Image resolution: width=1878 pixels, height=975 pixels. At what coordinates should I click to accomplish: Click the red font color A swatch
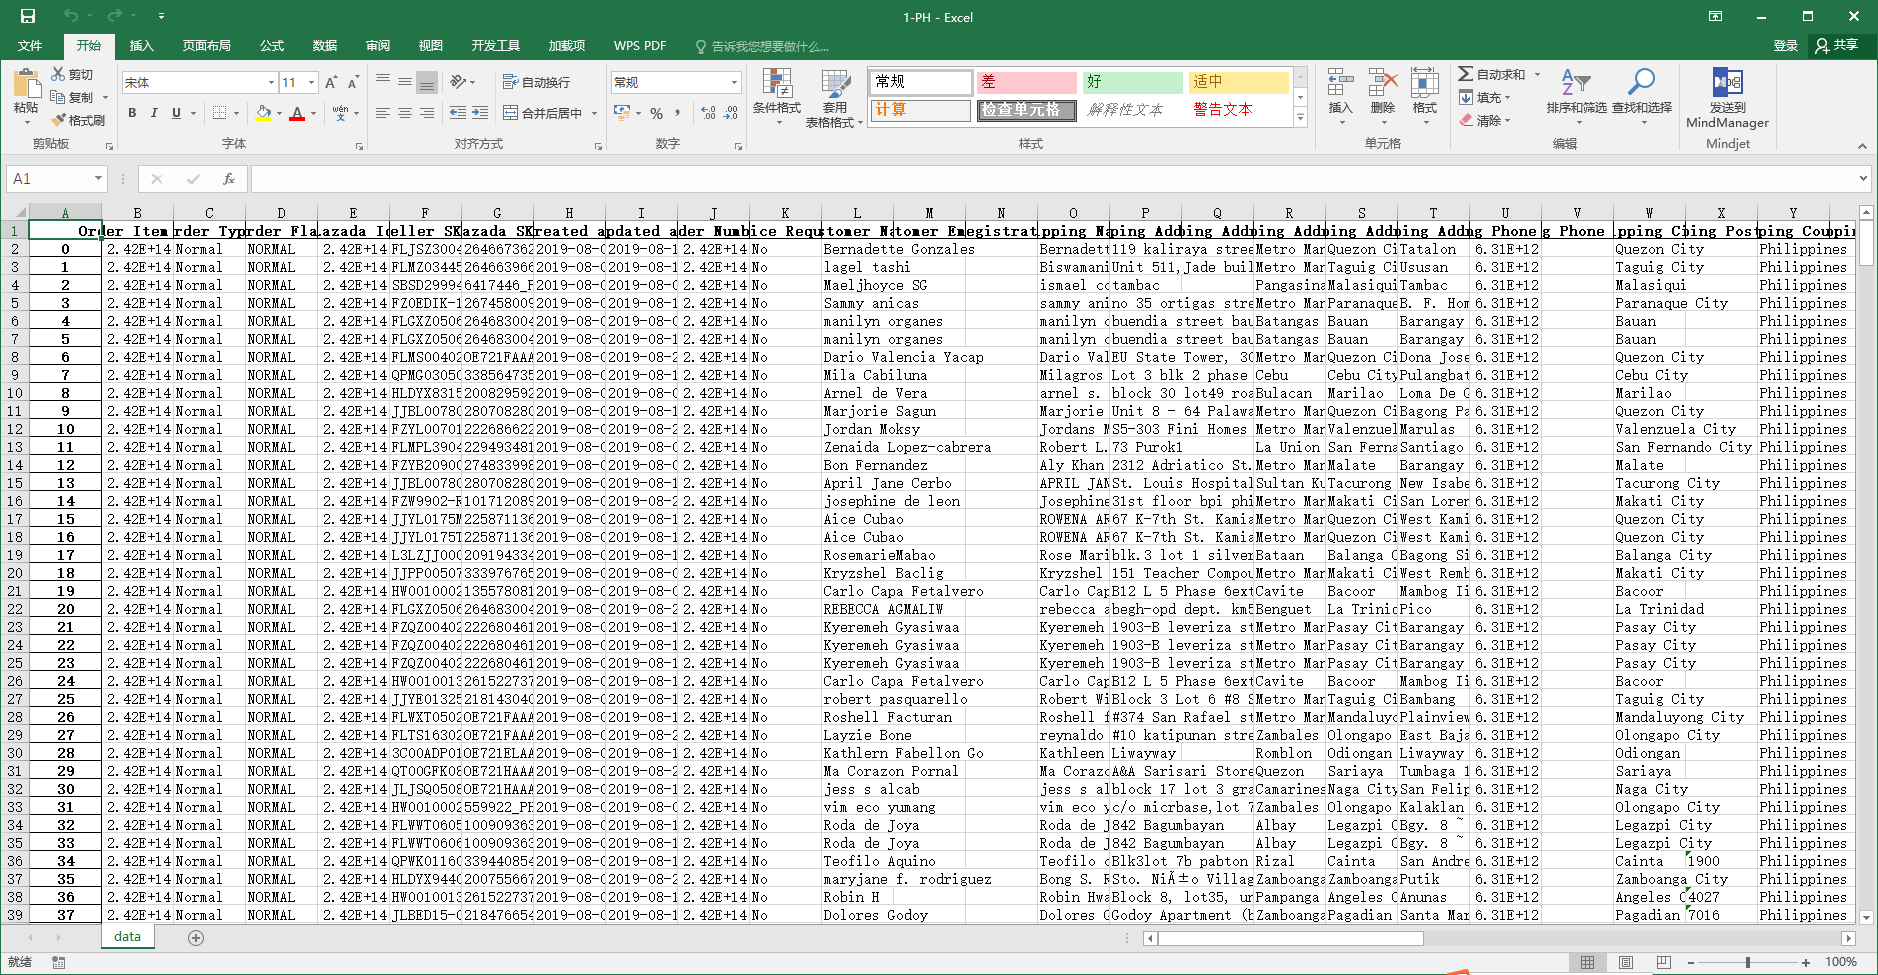coord(297,113)
